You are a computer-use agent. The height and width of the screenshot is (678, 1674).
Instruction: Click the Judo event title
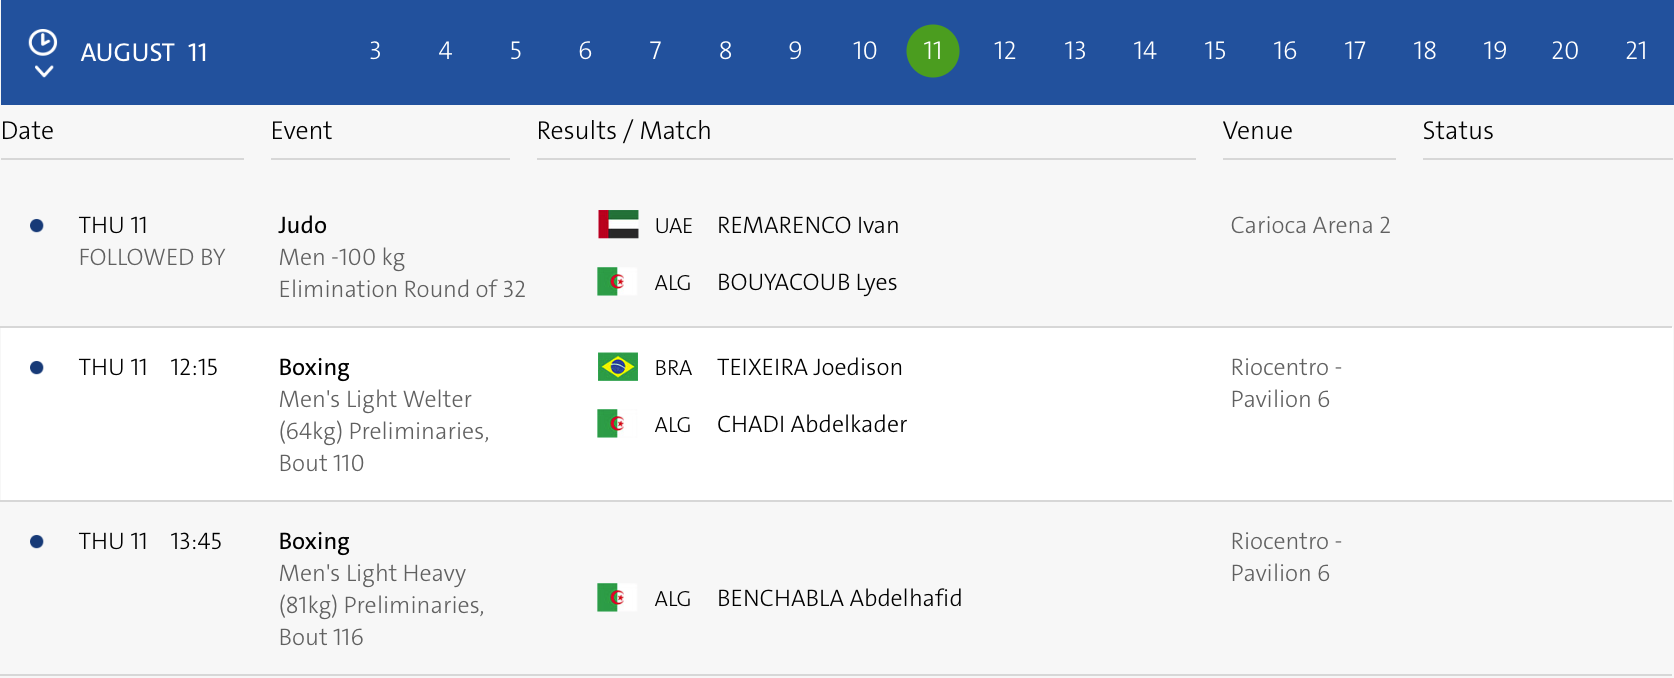pyautogui.click(x=302, y=225)
